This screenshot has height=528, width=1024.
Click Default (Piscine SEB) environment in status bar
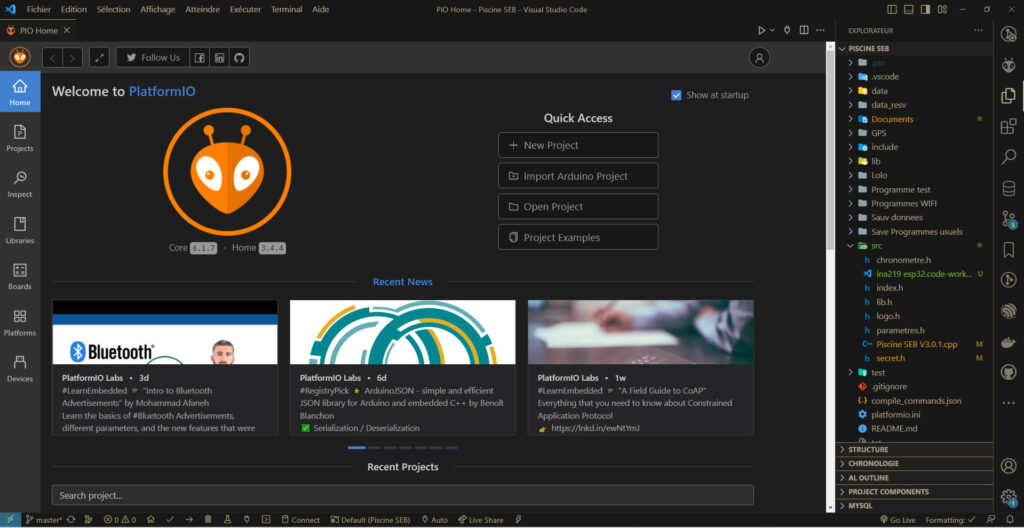point(370,520)
